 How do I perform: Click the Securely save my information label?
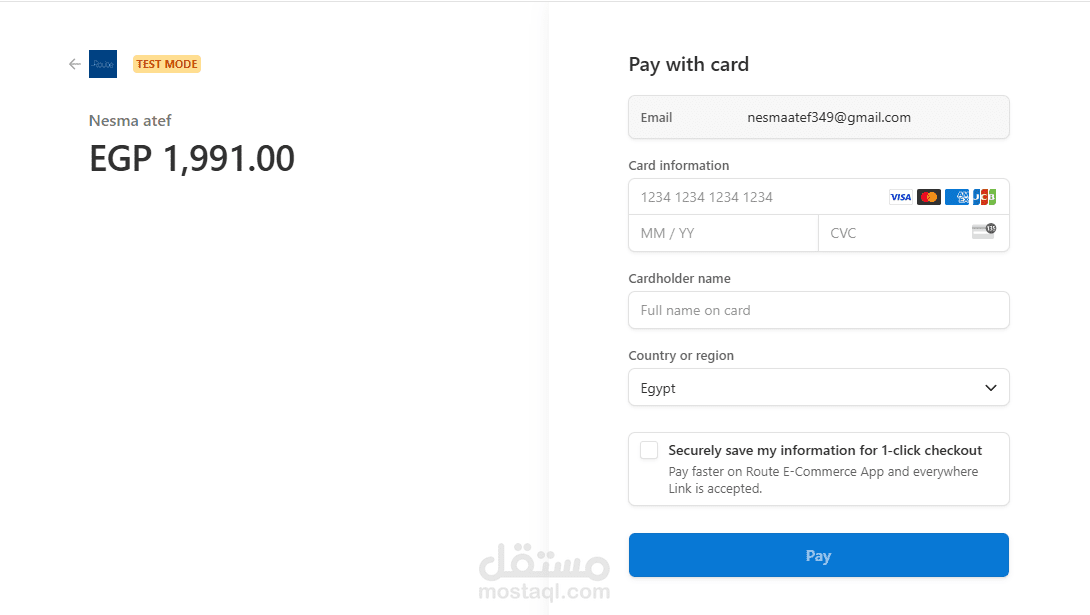(825, 450)
